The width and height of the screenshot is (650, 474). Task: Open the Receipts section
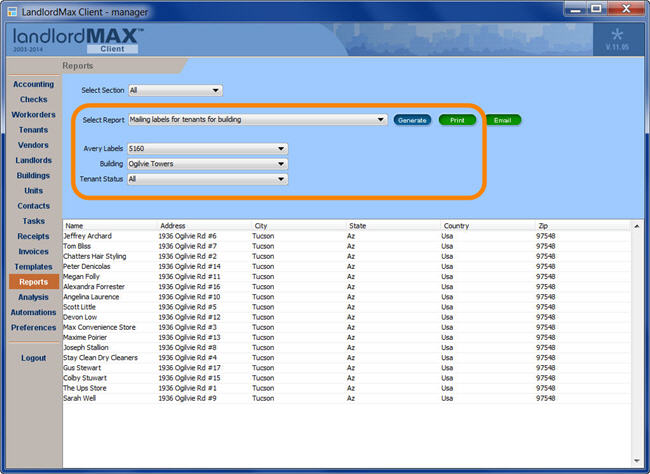point(34,236)
